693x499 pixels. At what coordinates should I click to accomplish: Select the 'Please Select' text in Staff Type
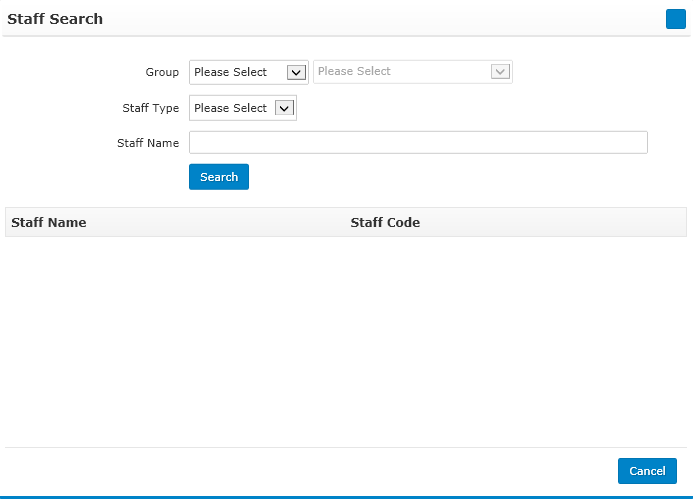[230, 108]
